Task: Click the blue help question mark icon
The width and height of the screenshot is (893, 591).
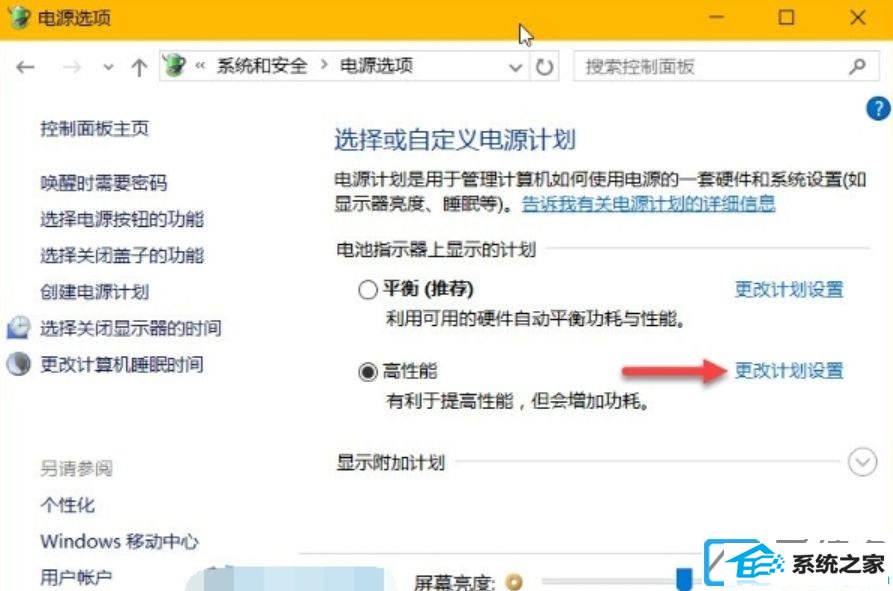Action: (x=878, y=108)
